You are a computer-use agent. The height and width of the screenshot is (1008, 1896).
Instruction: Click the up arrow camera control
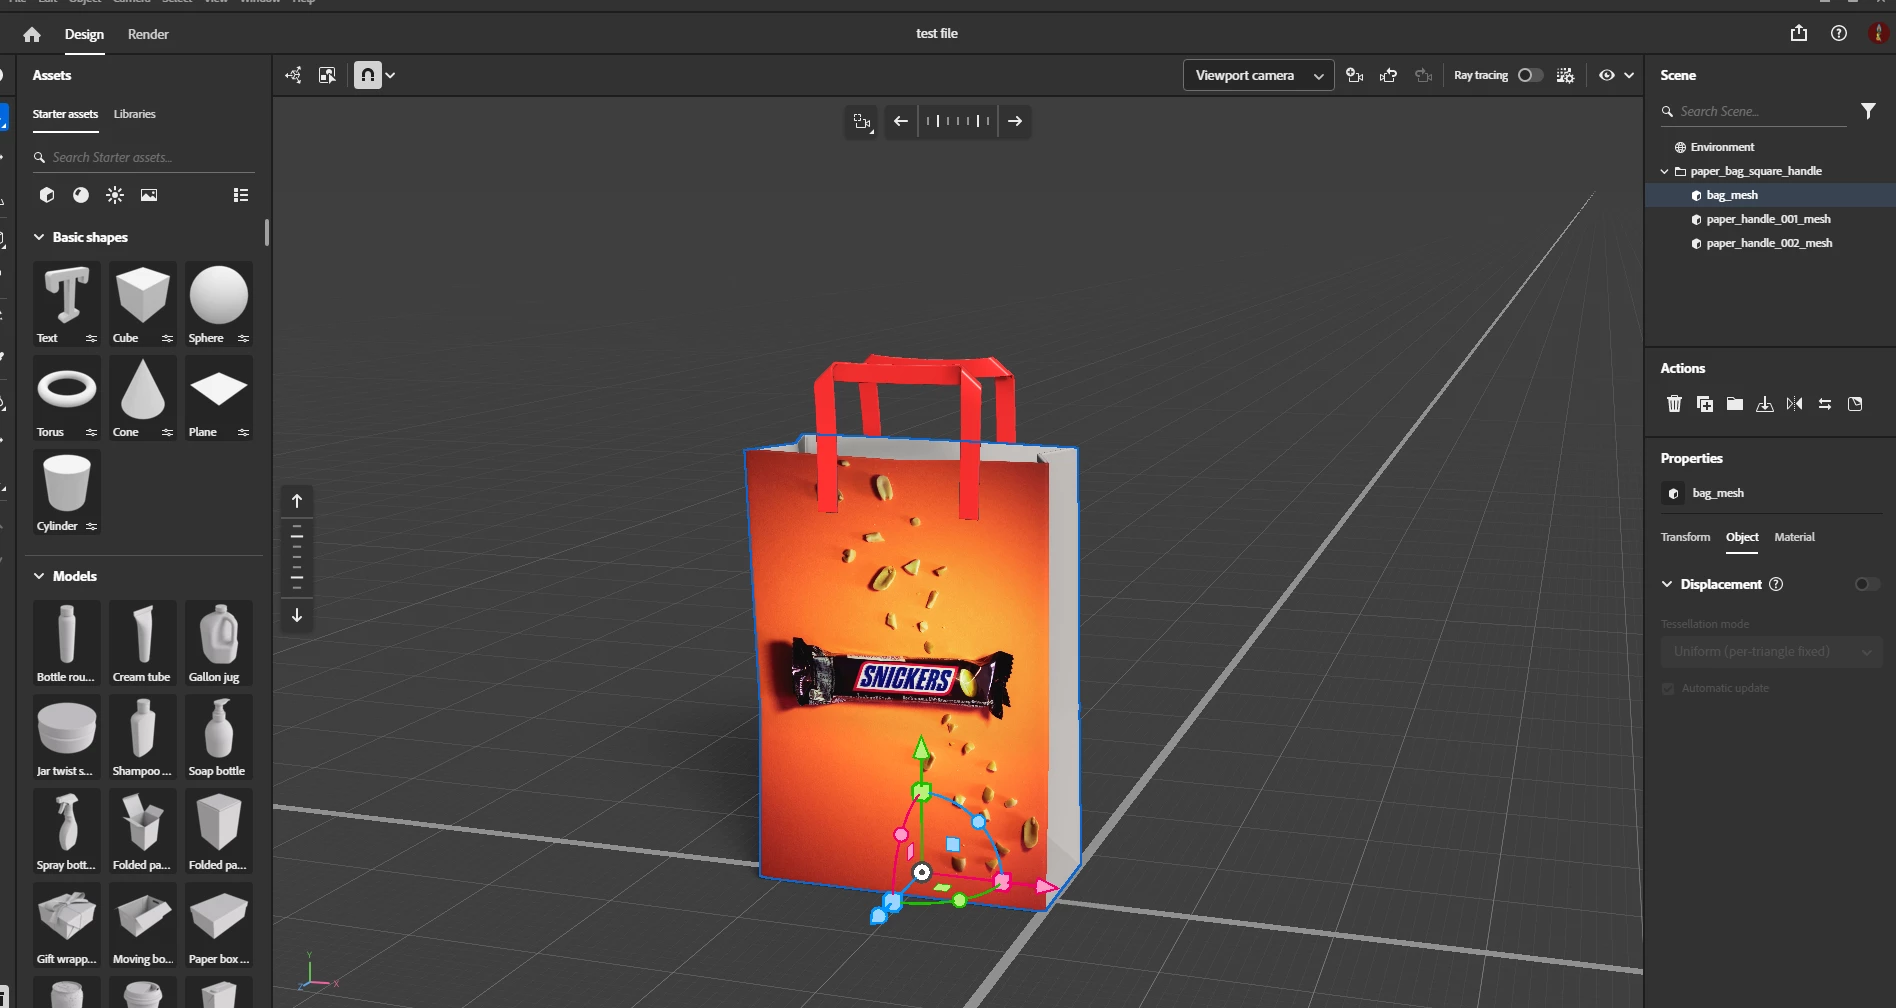pos(297,501)
